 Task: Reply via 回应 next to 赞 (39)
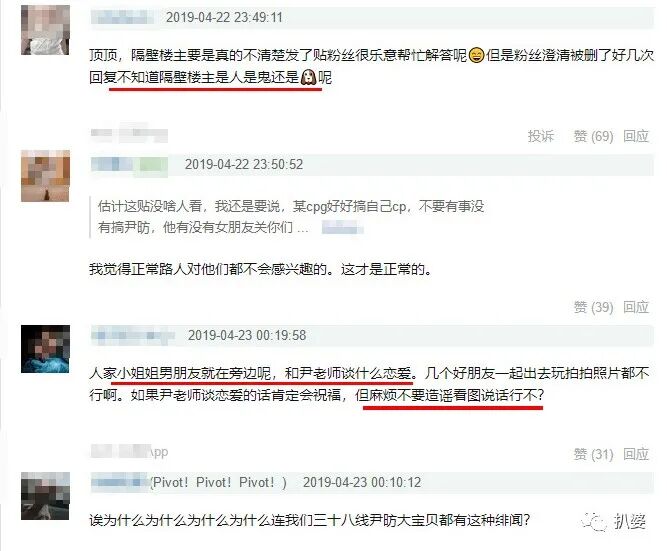(636, 307)
